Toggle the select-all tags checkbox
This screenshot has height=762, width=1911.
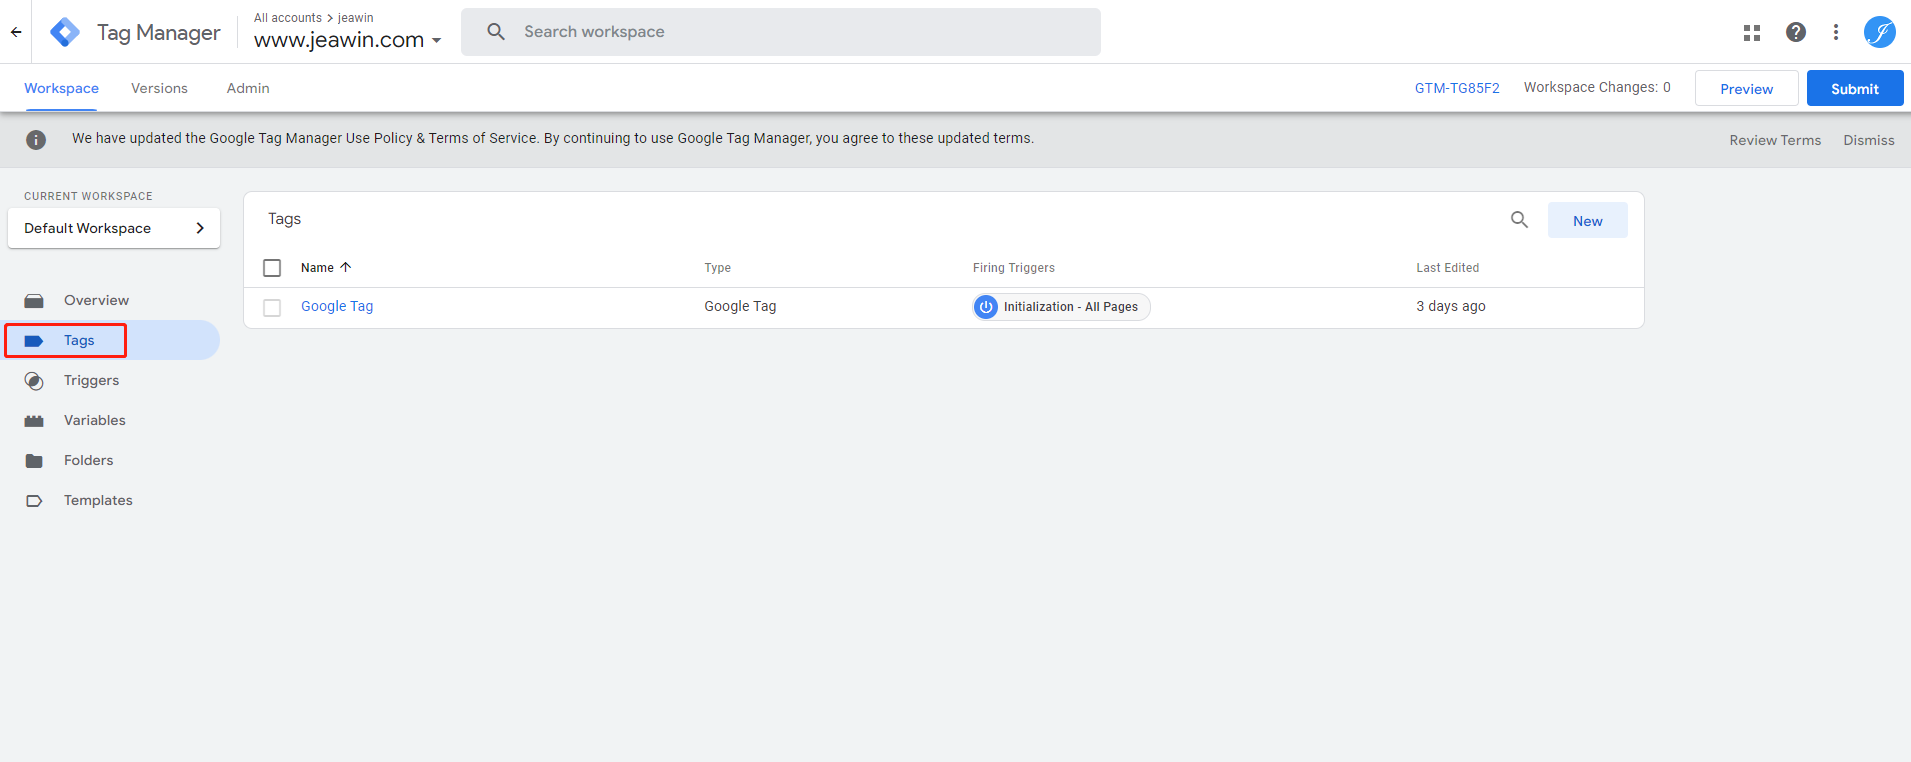[272, 268]
